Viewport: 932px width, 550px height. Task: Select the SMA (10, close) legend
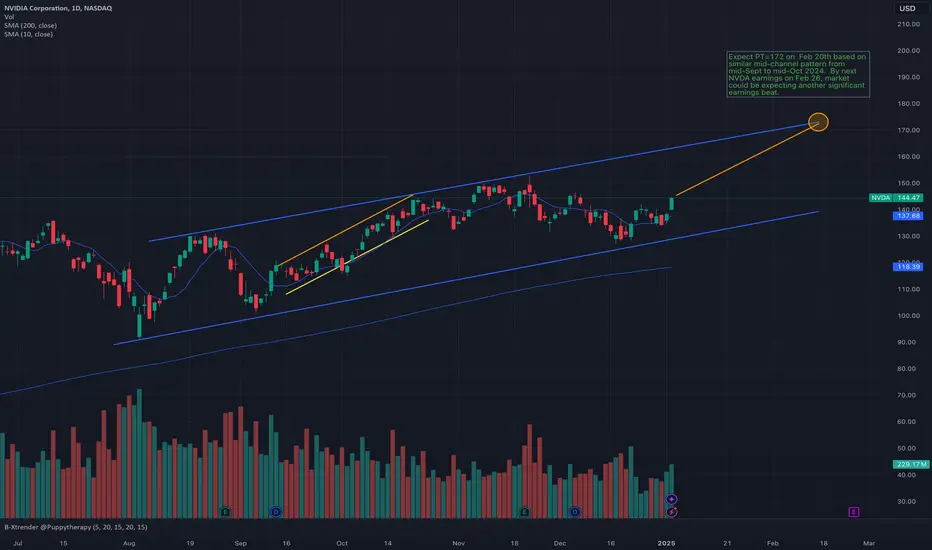click(x=29, y=34)
